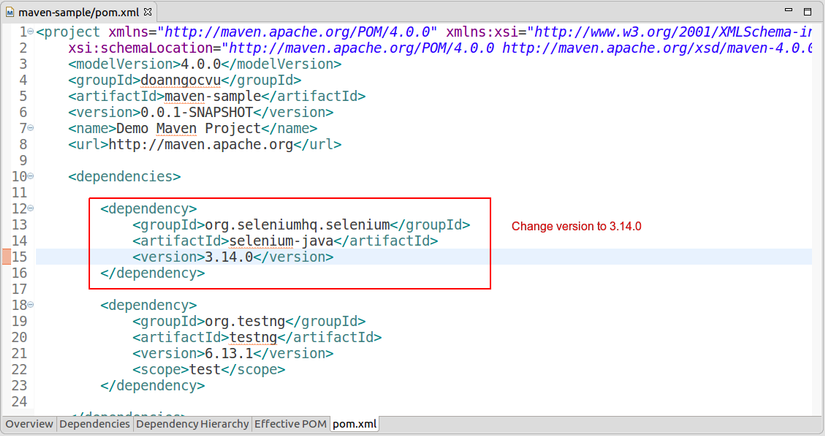Collapse the selenium dependency at line 12
The image size is (825, 436).
[x=31, y=209]
